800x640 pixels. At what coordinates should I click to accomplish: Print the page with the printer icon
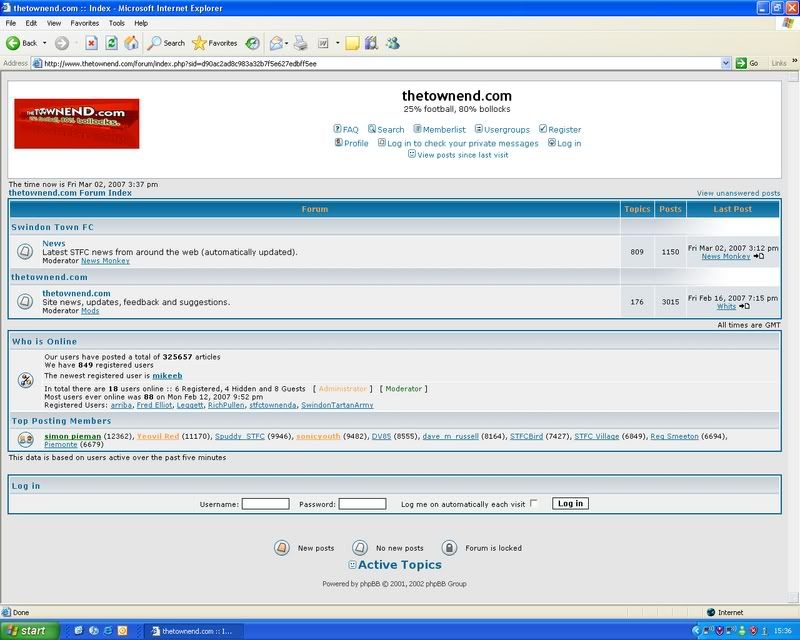coord(301,43)
